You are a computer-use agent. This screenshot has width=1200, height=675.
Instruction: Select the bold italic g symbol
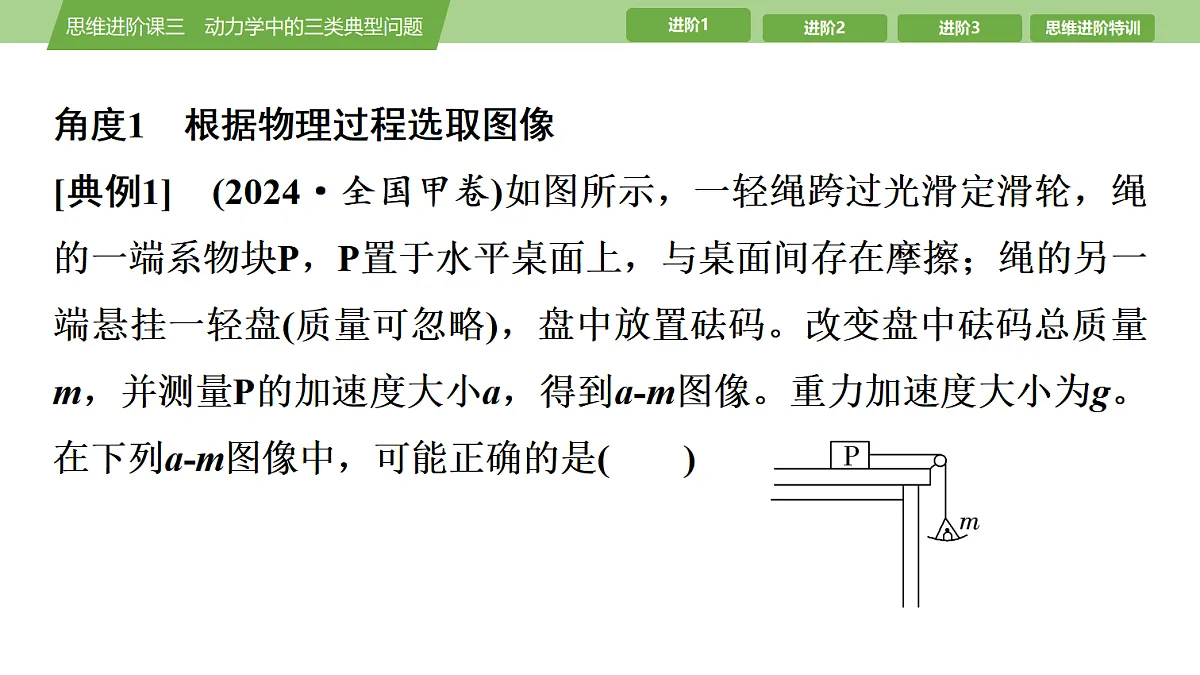tap(1100, 395)
